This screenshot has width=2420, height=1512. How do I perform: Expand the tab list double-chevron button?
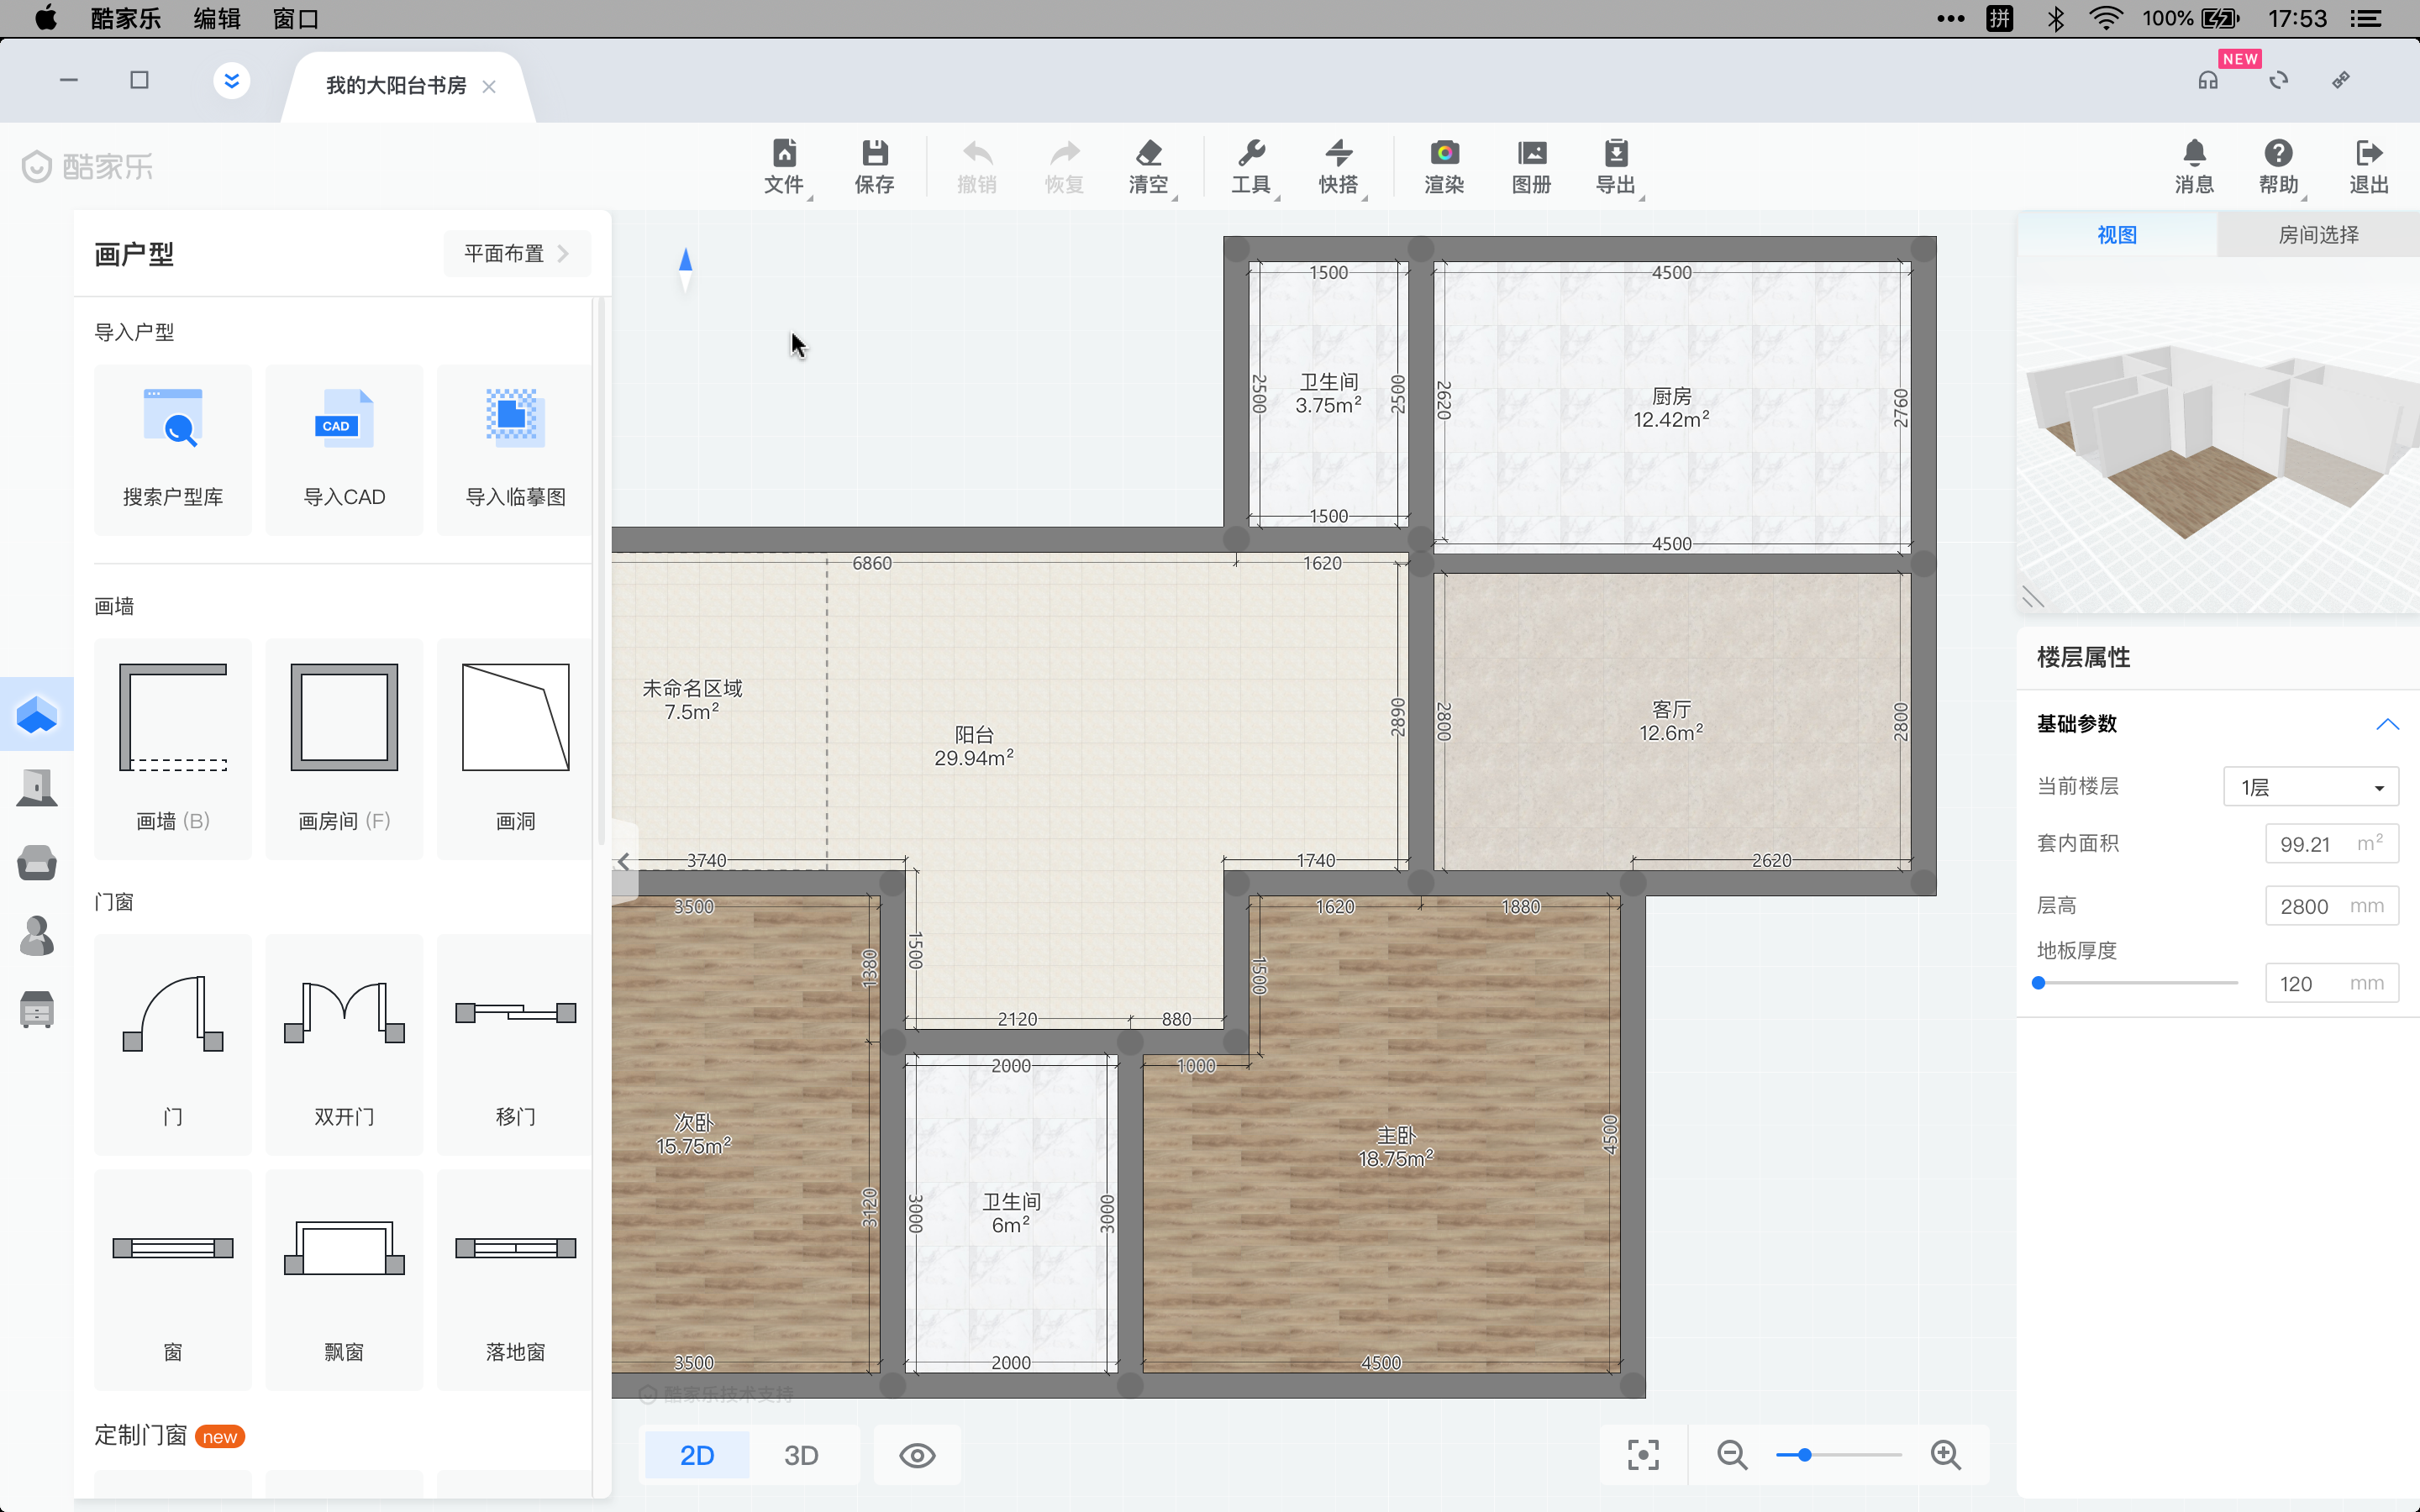232,81
